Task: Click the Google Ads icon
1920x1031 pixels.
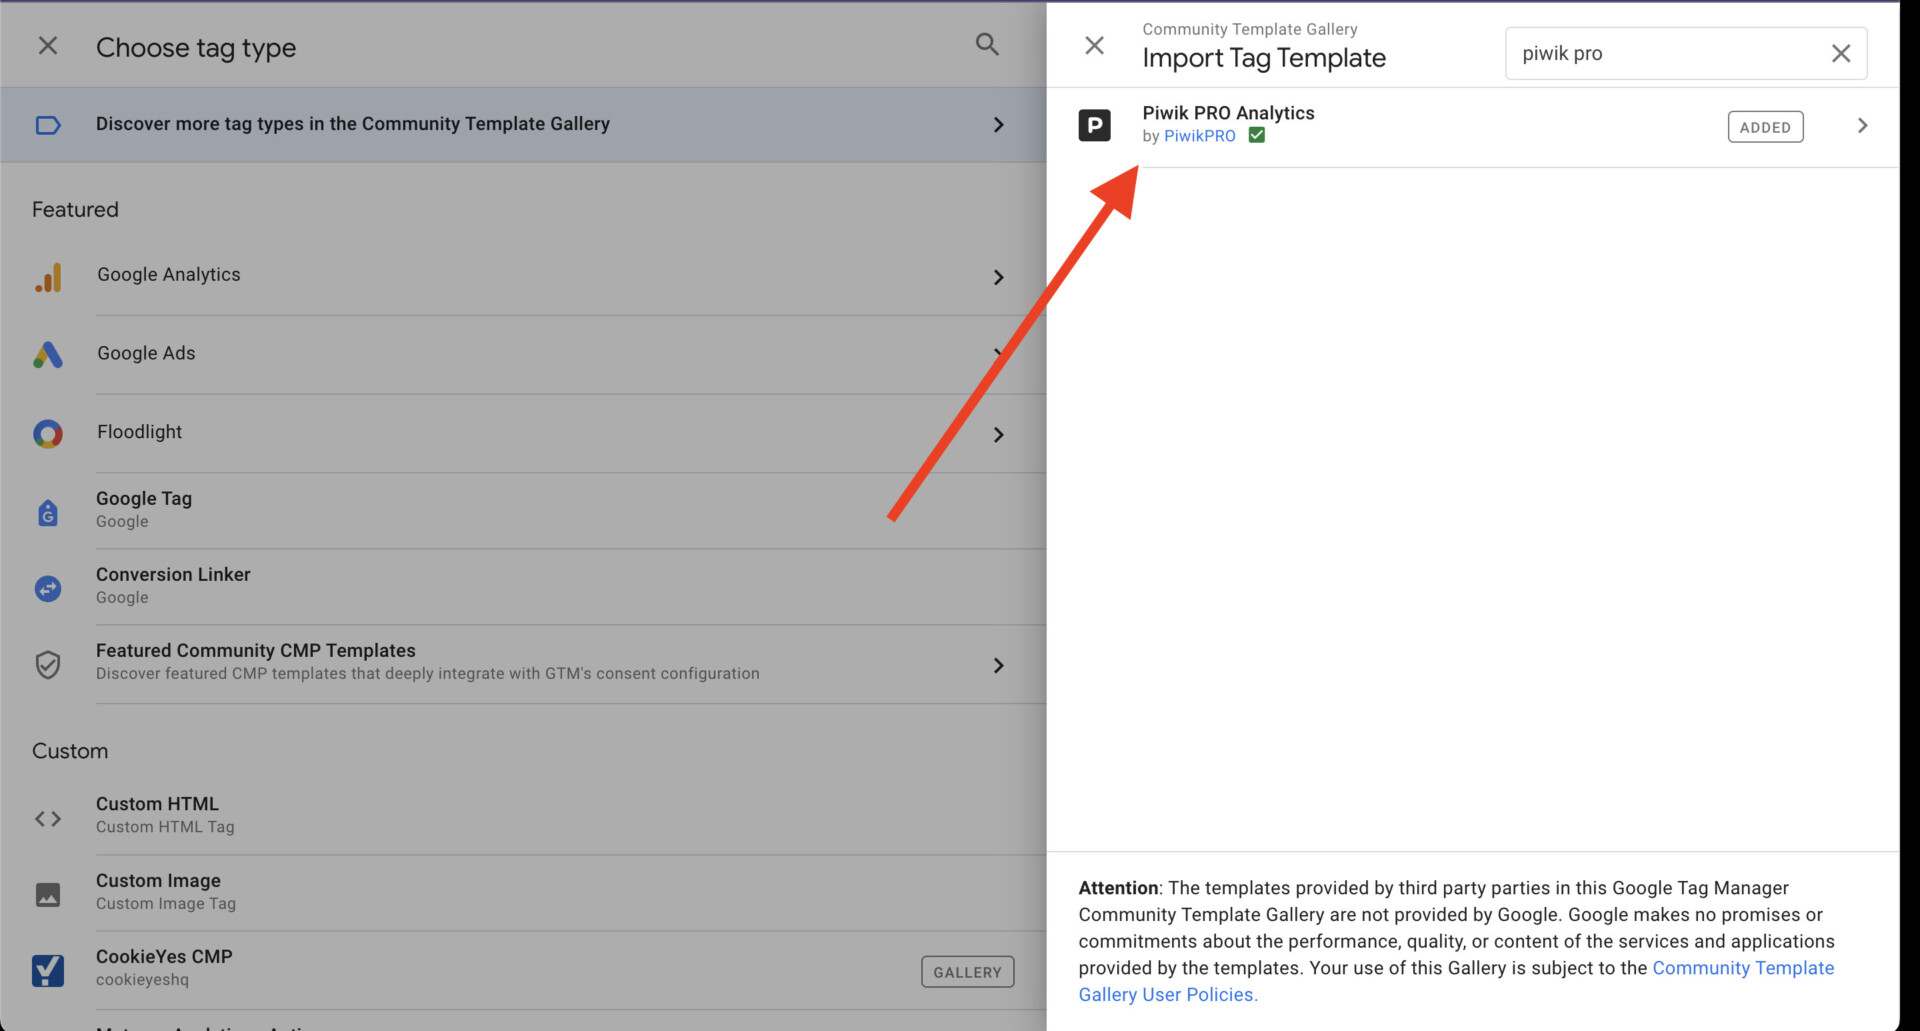Action: (x=48, y=355)
